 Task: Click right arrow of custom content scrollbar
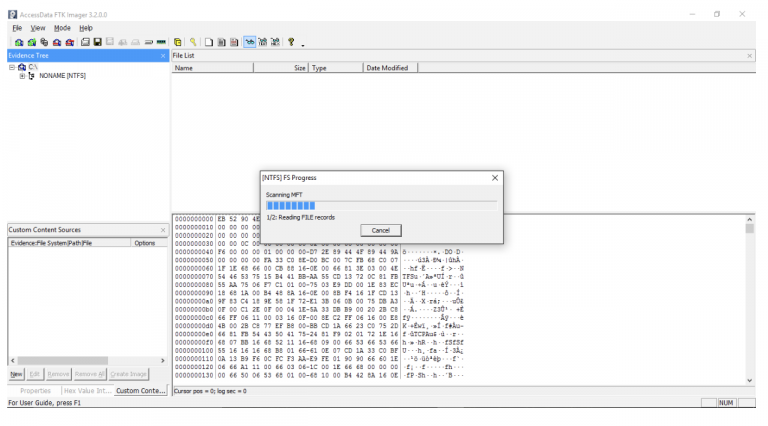coord(163,360)
